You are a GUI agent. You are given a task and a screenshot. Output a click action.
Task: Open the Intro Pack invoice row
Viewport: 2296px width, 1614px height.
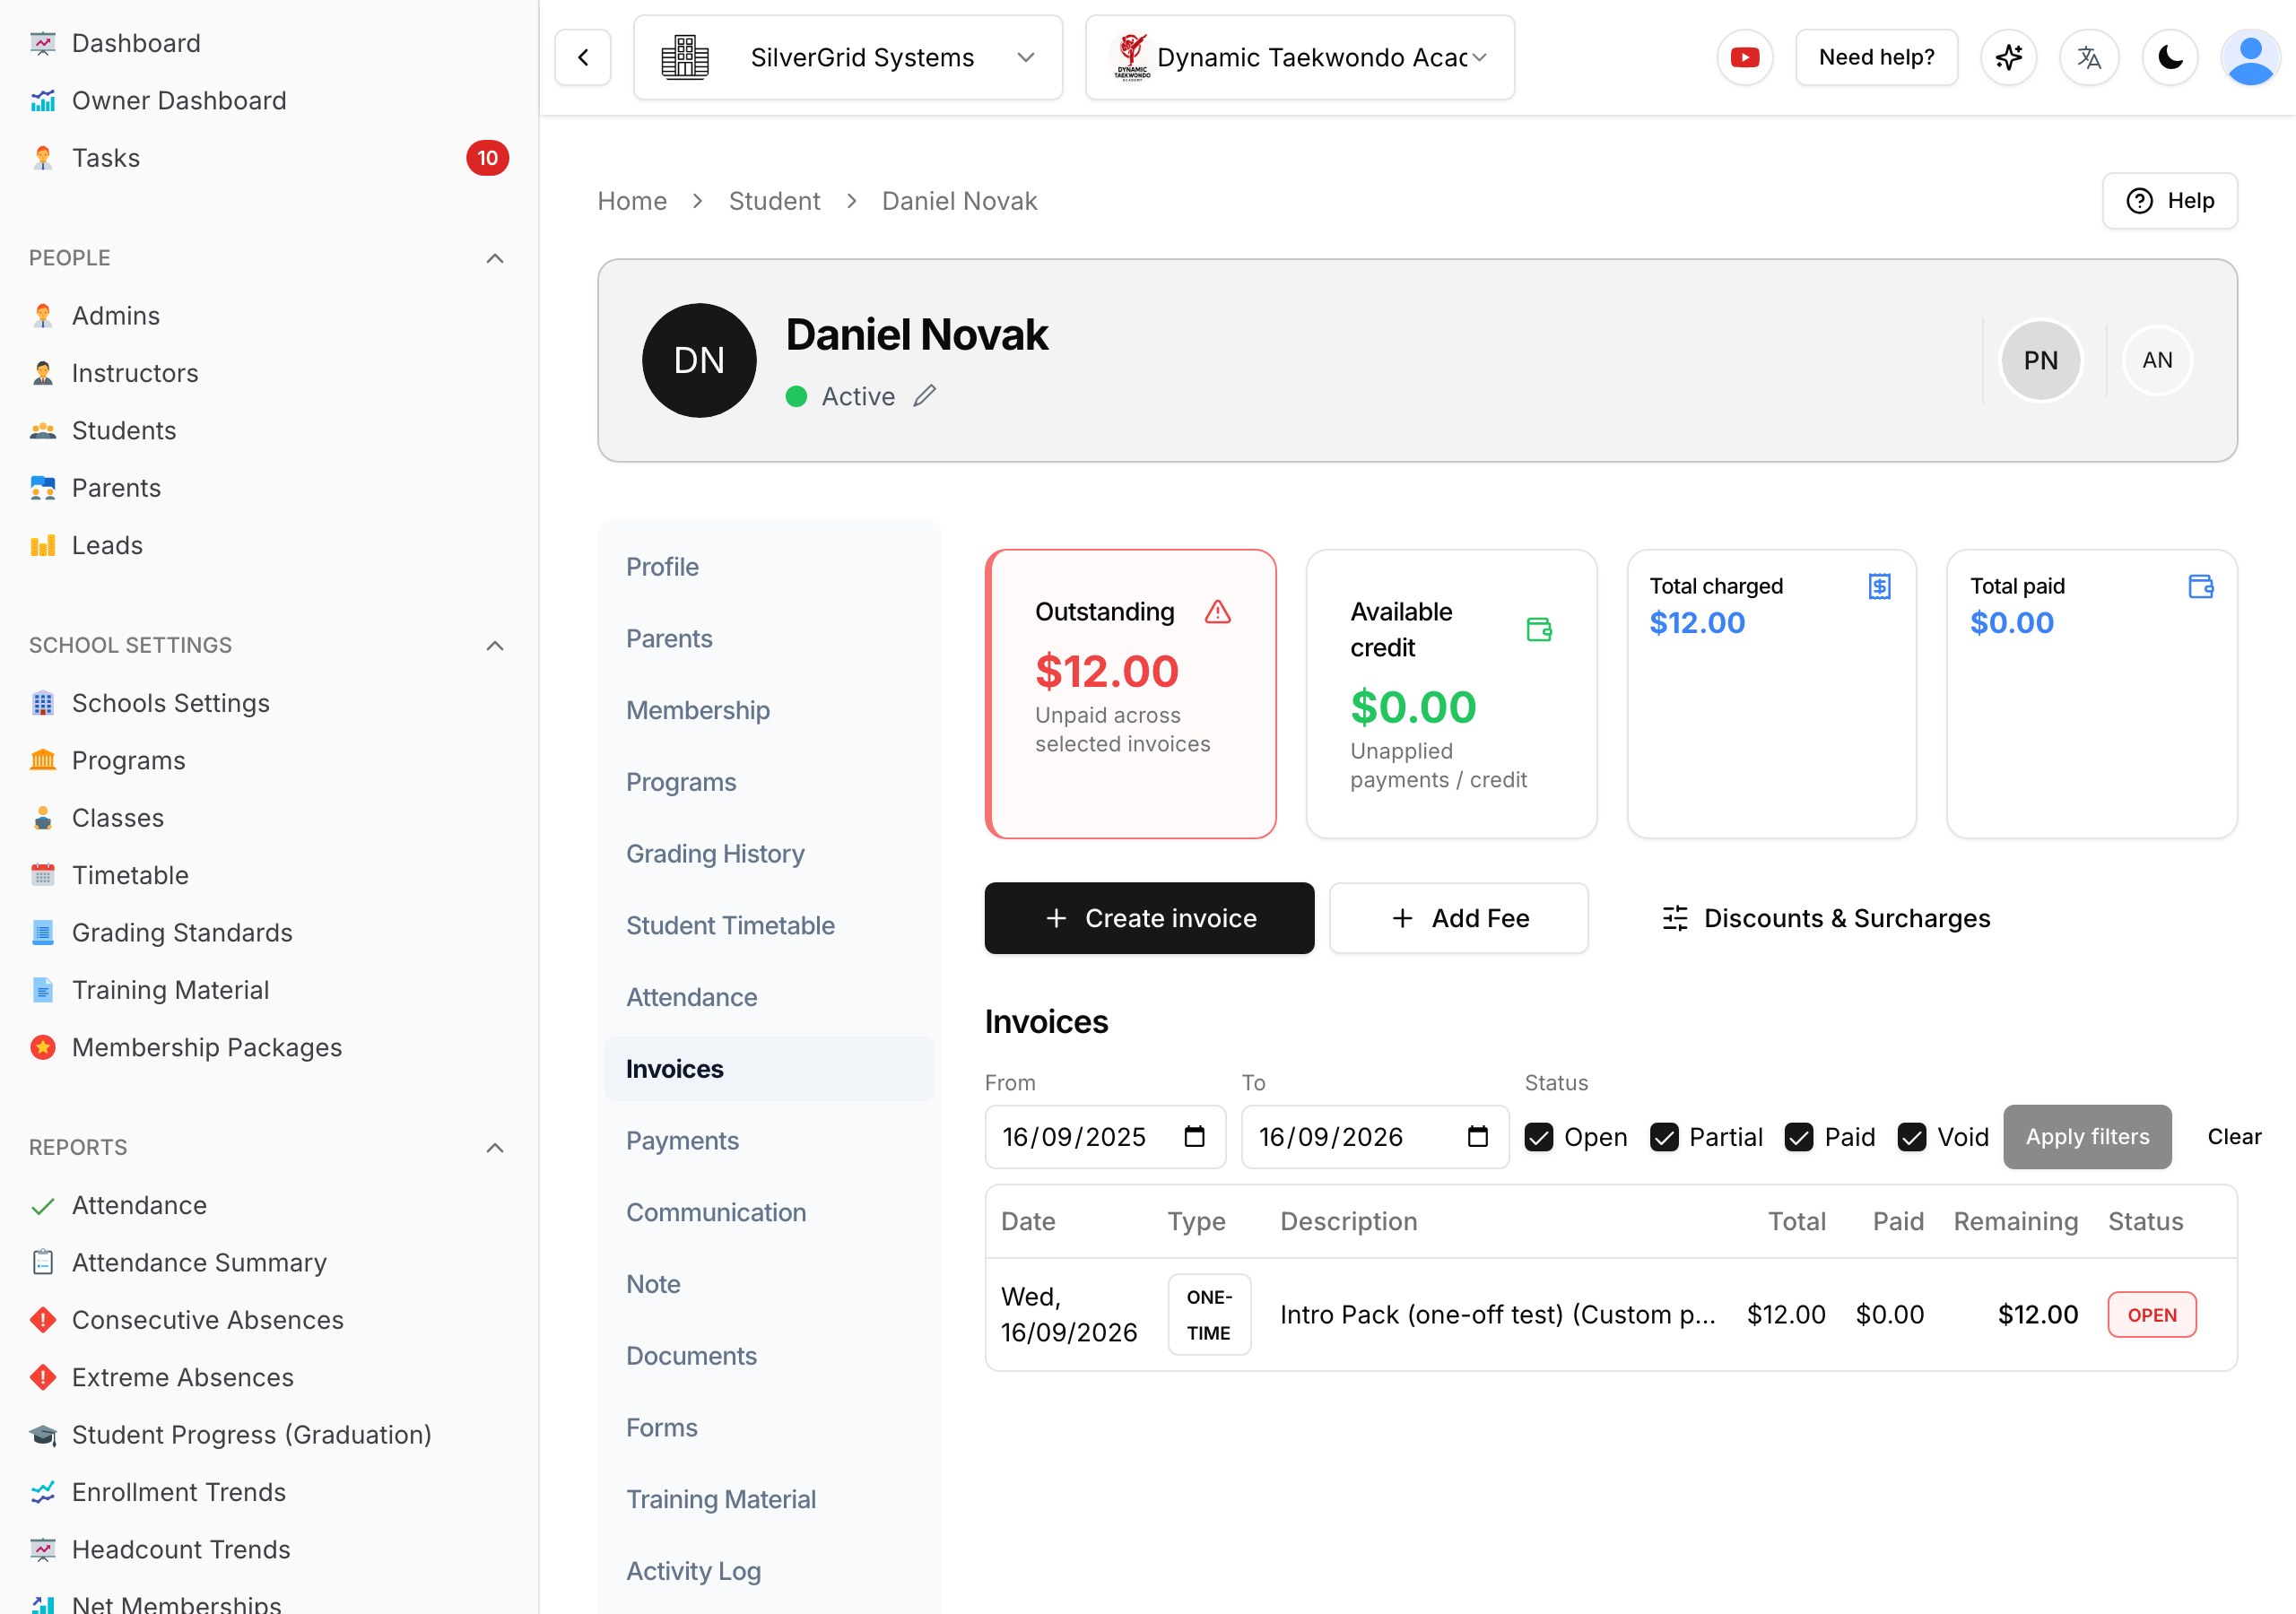click(x=1610, y=1314)
